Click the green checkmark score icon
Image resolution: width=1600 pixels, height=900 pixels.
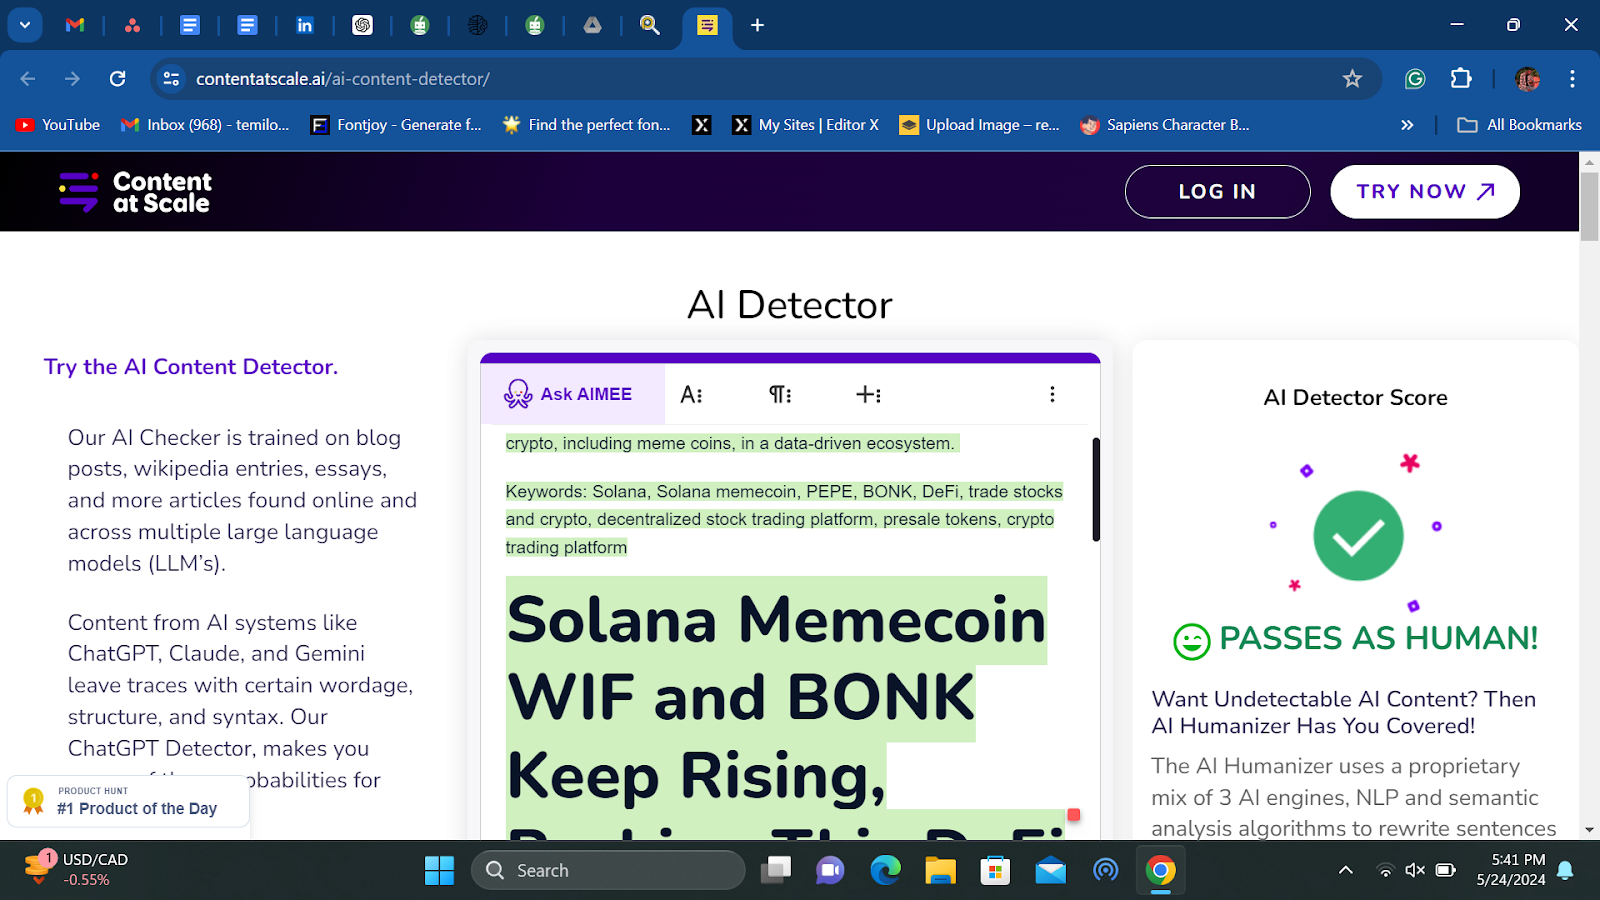coord(1358,536)
